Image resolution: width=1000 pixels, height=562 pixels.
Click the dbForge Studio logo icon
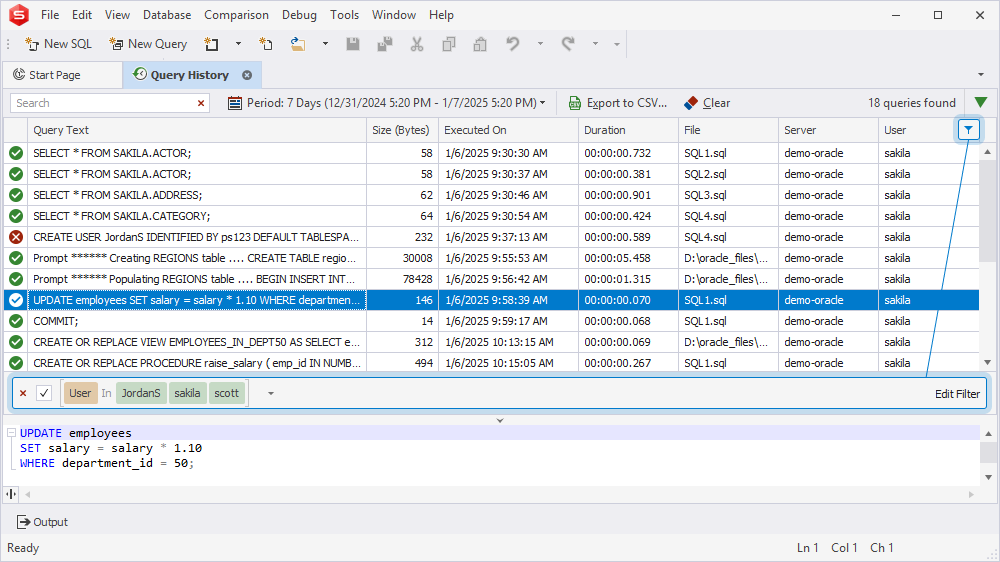[x=18, y=15]
